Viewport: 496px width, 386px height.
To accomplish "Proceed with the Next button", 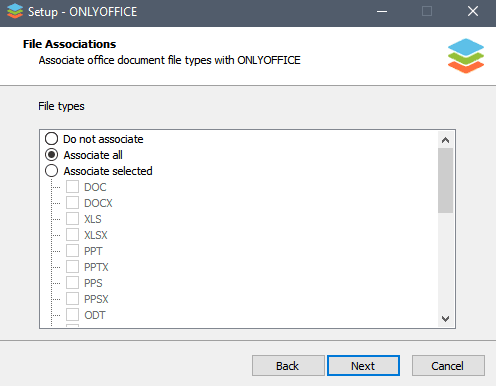I will click(x=363, y=366).
